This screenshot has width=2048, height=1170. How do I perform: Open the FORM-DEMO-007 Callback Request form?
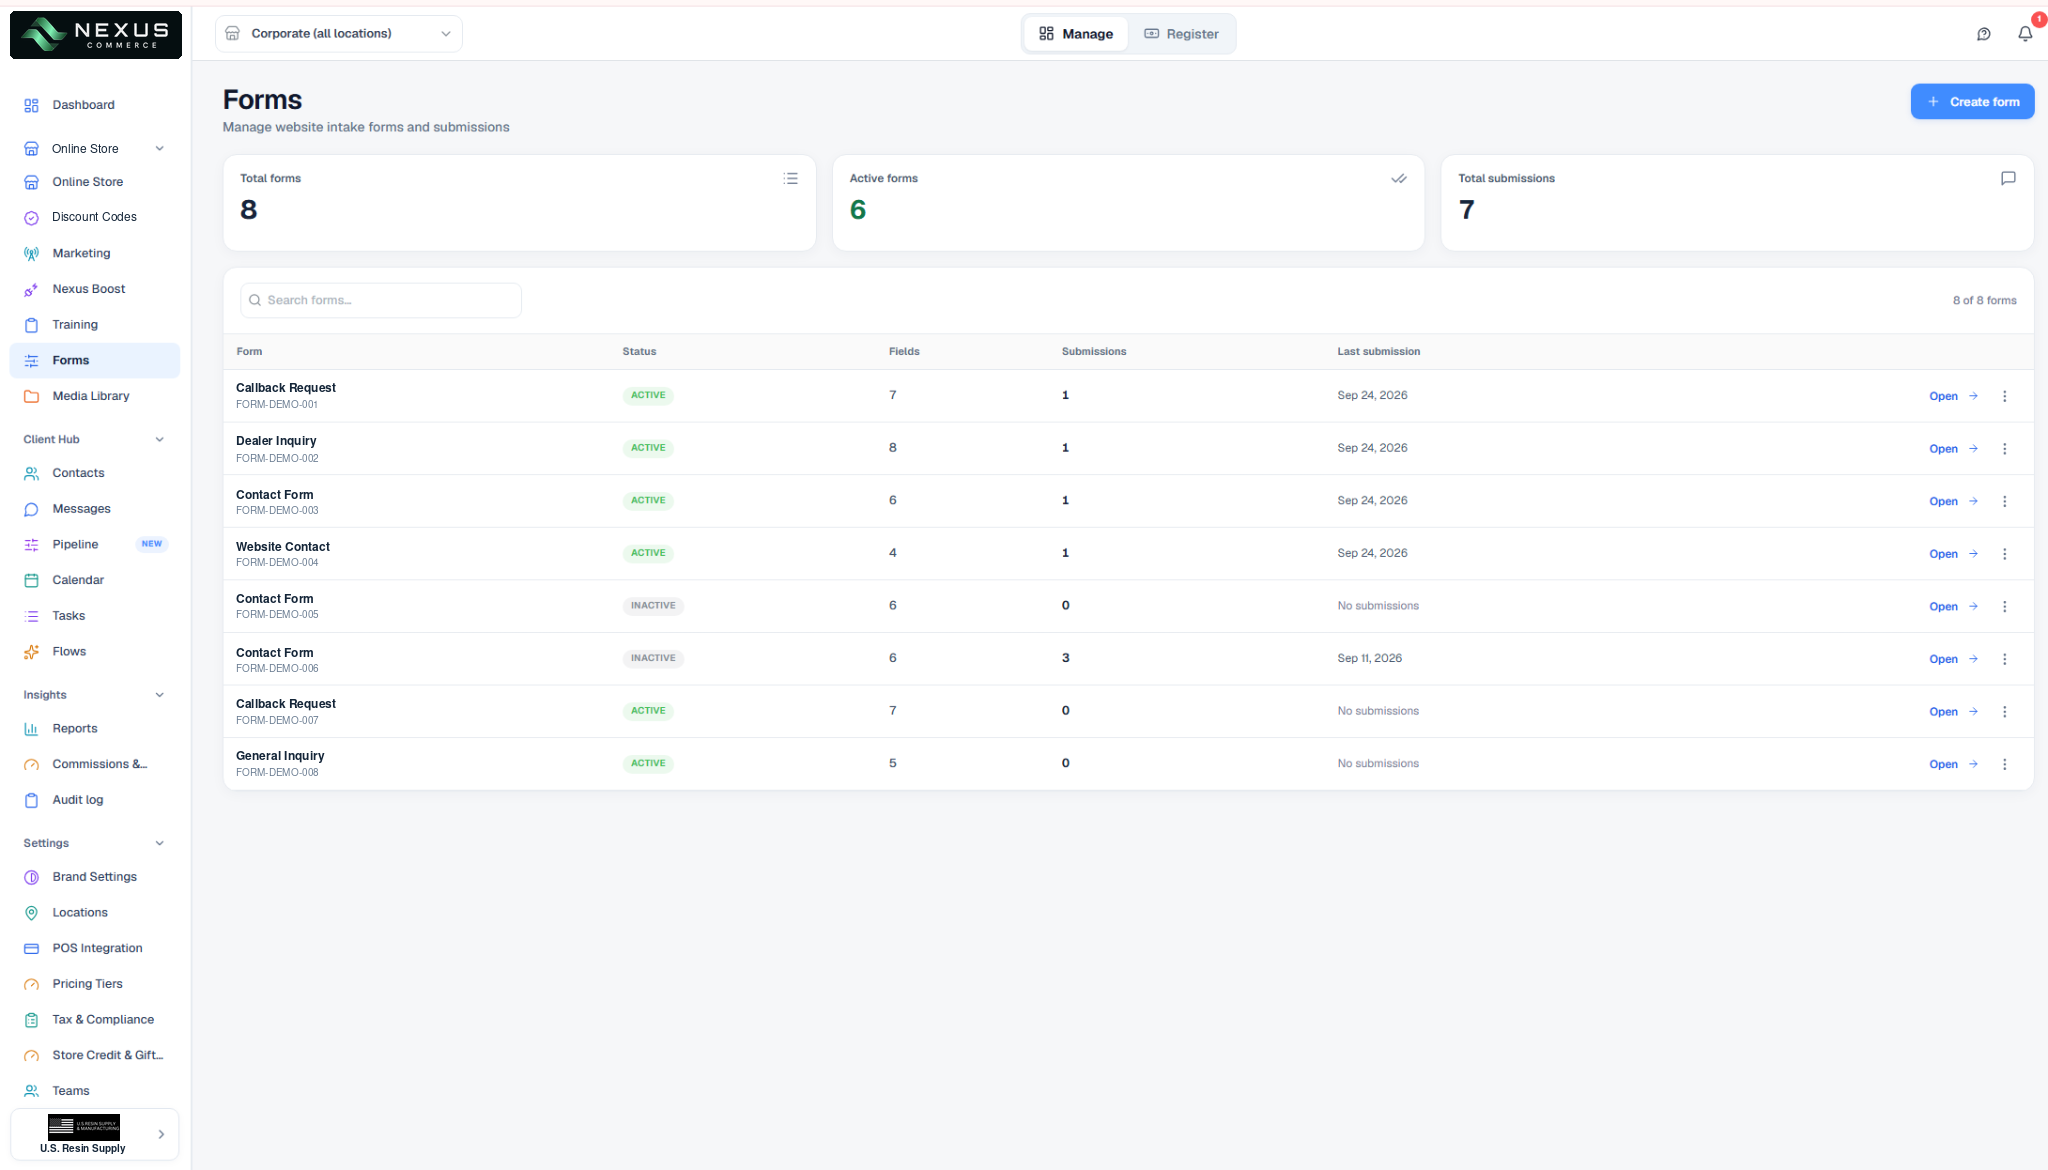[x=1953, y=712]
